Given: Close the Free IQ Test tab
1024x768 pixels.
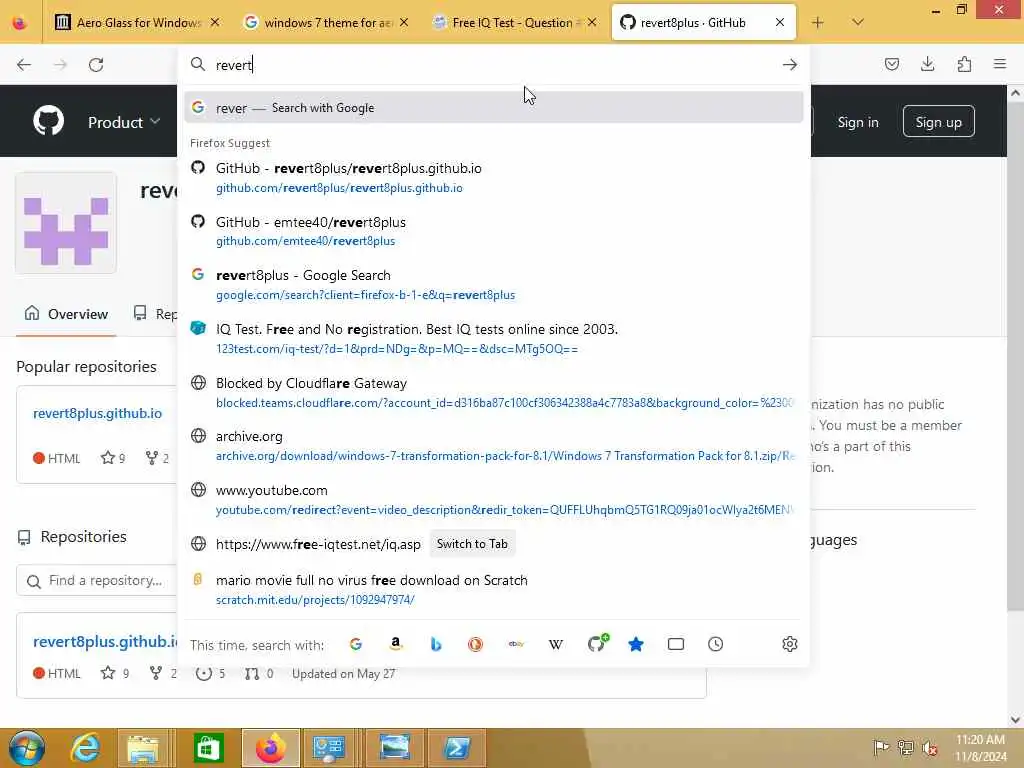Looking at the screenshot, I should click(x=592, y=23).
